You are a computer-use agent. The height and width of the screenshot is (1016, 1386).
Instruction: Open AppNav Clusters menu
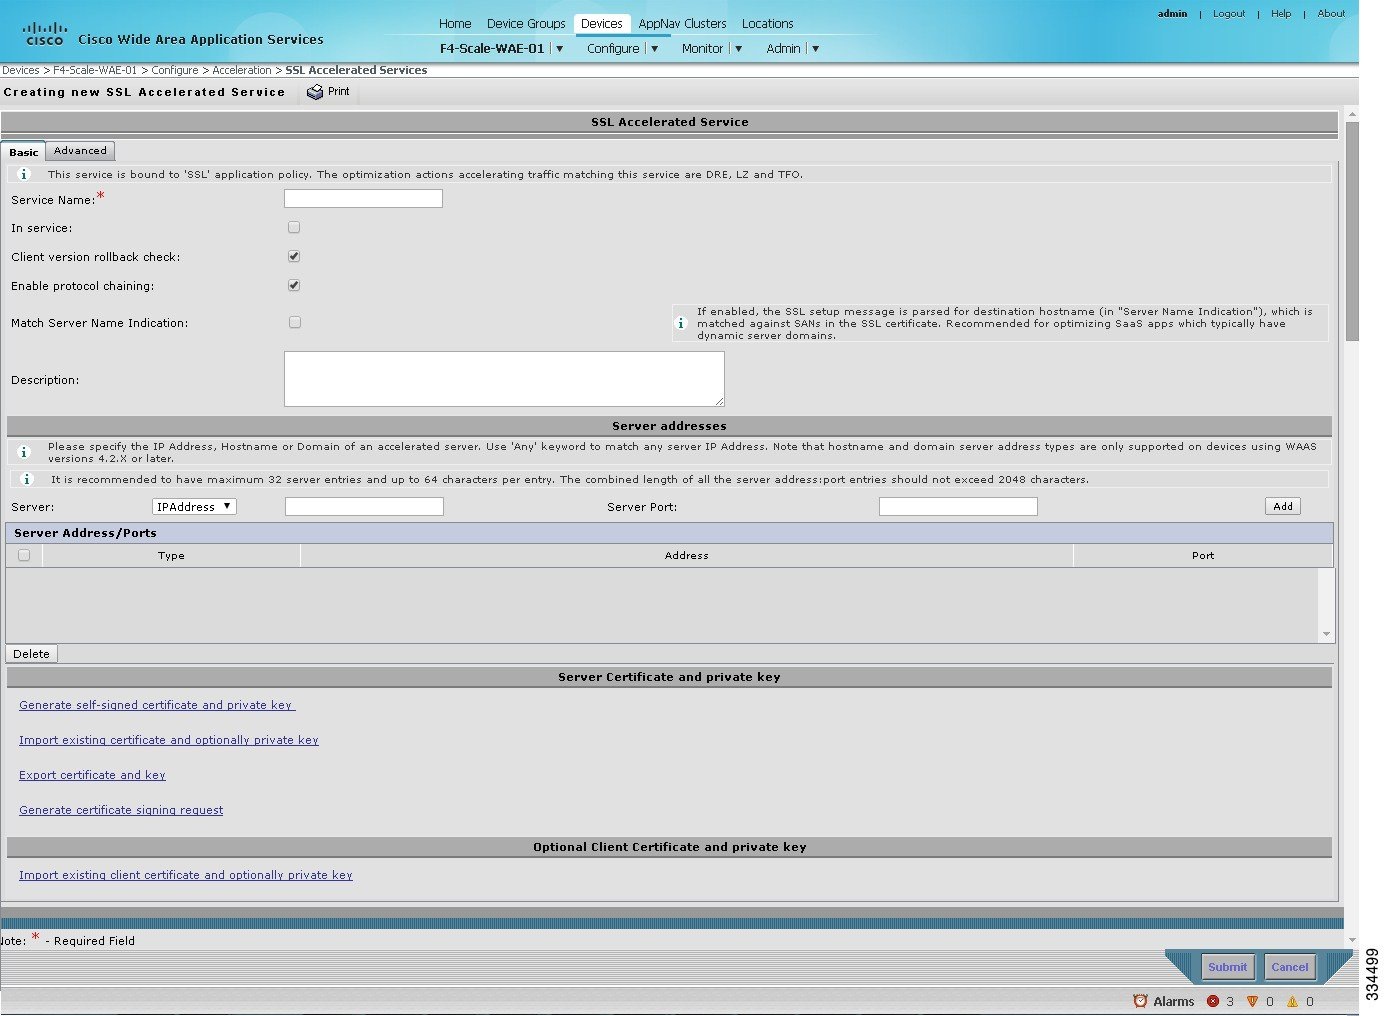(x=683, y=23)
